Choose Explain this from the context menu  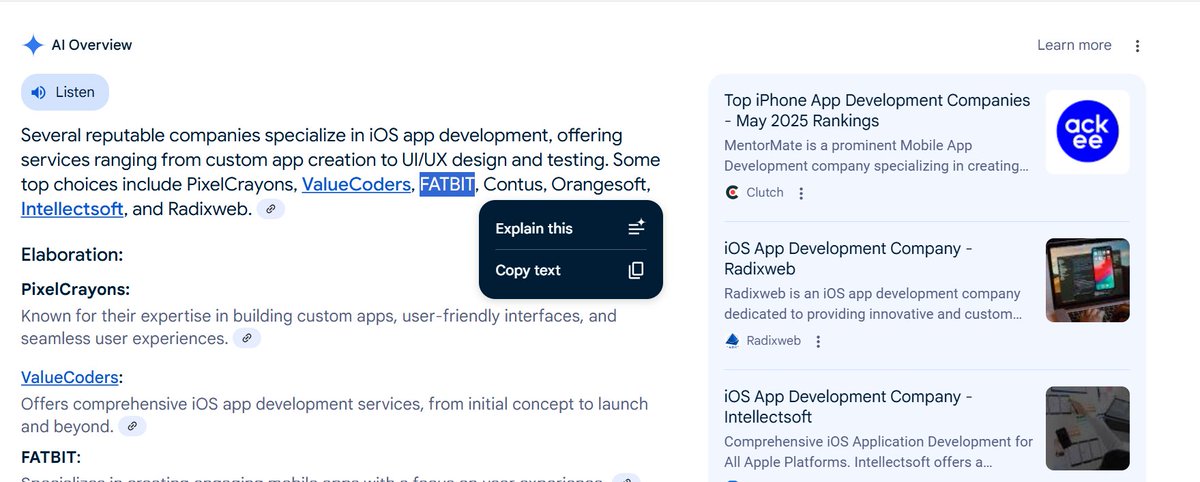click(x=571, y=228)
